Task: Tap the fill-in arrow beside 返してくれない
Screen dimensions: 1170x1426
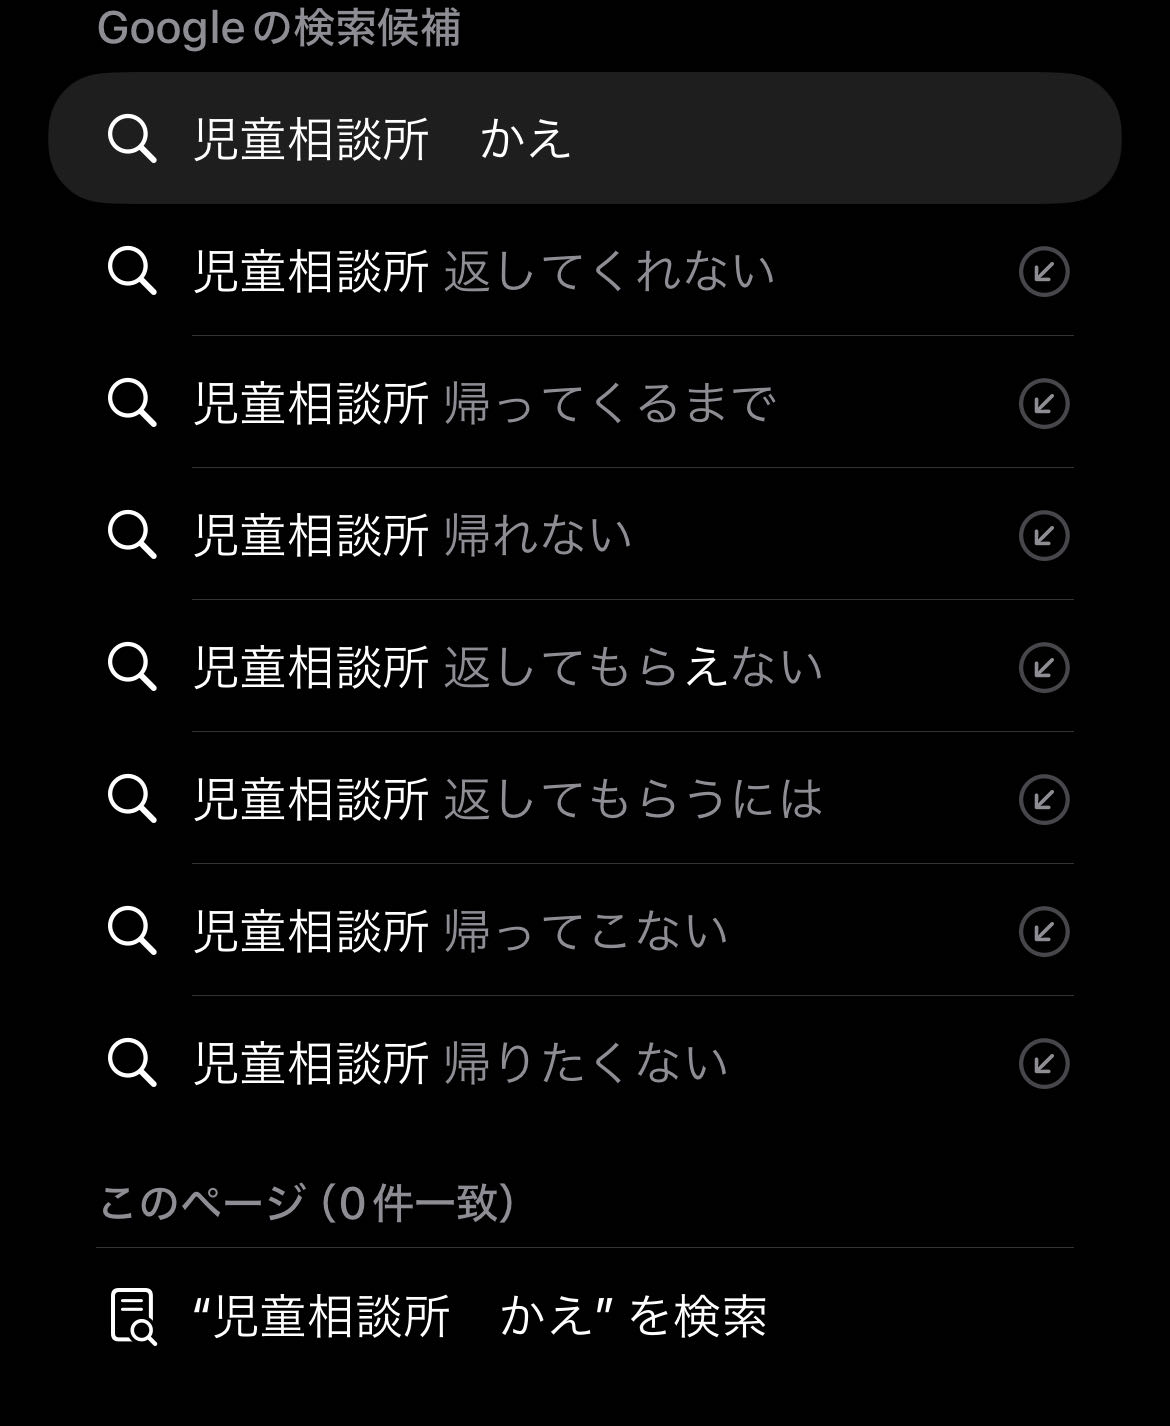Action: pos(1044,272)
